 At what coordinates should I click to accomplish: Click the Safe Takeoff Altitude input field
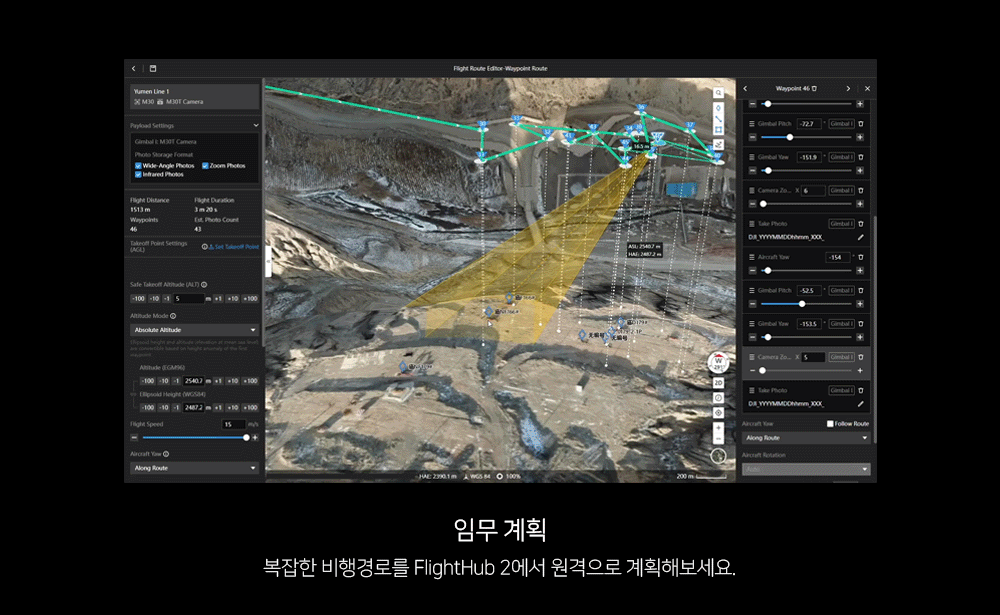click(189, 299)
